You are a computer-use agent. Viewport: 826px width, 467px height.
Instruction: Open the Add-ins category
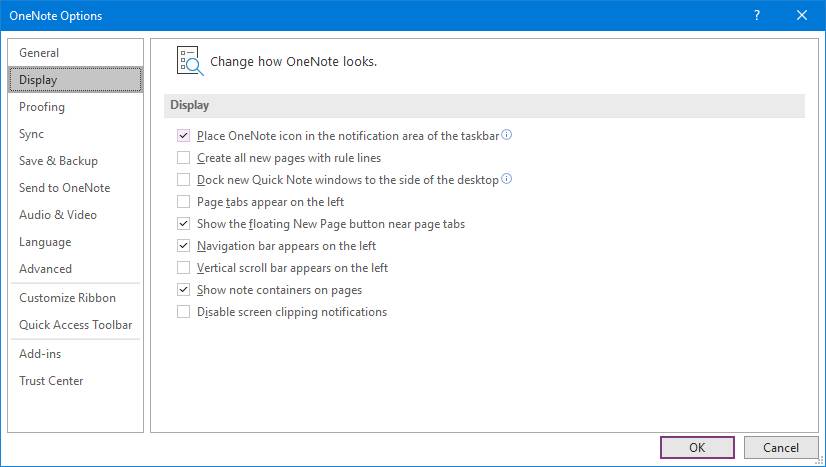tap(75, 354)
